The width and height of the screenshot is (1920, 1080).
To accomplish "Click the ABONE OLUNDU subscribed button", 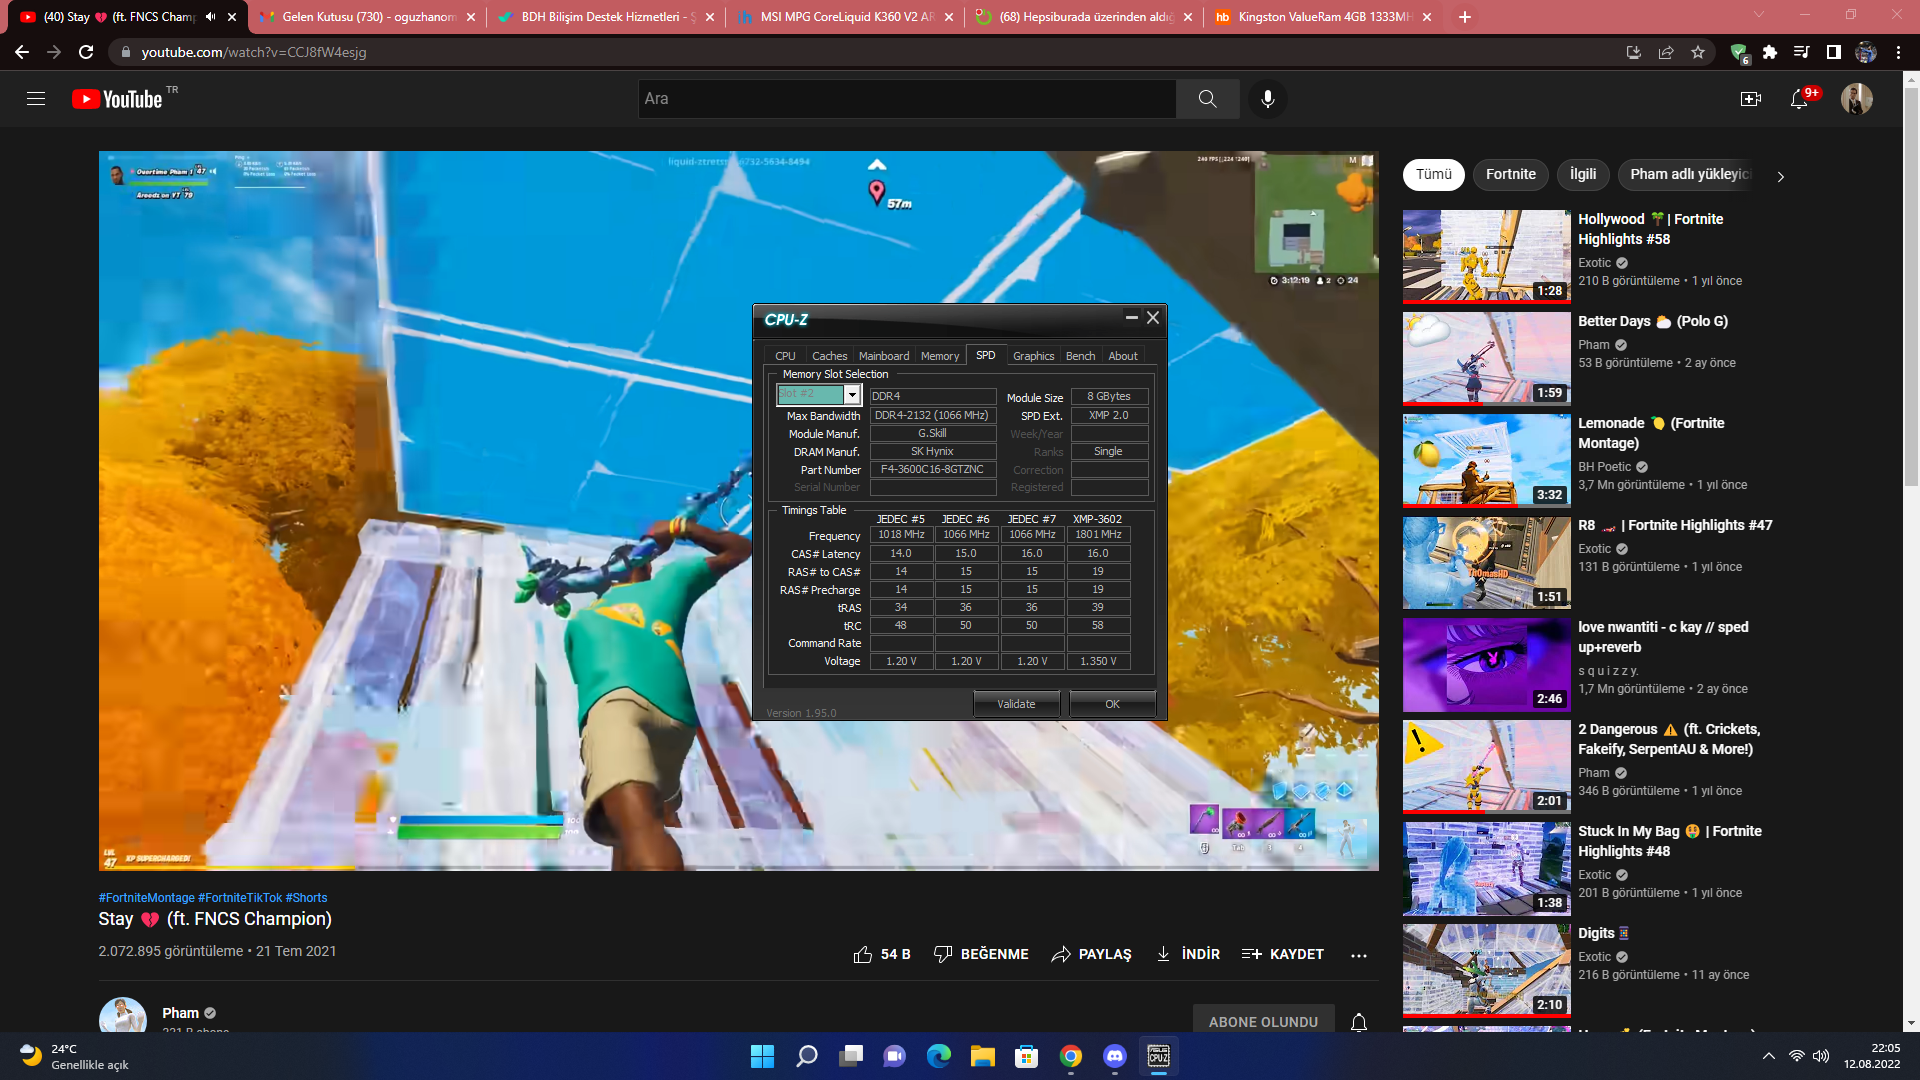I will coord(1263,1020).
